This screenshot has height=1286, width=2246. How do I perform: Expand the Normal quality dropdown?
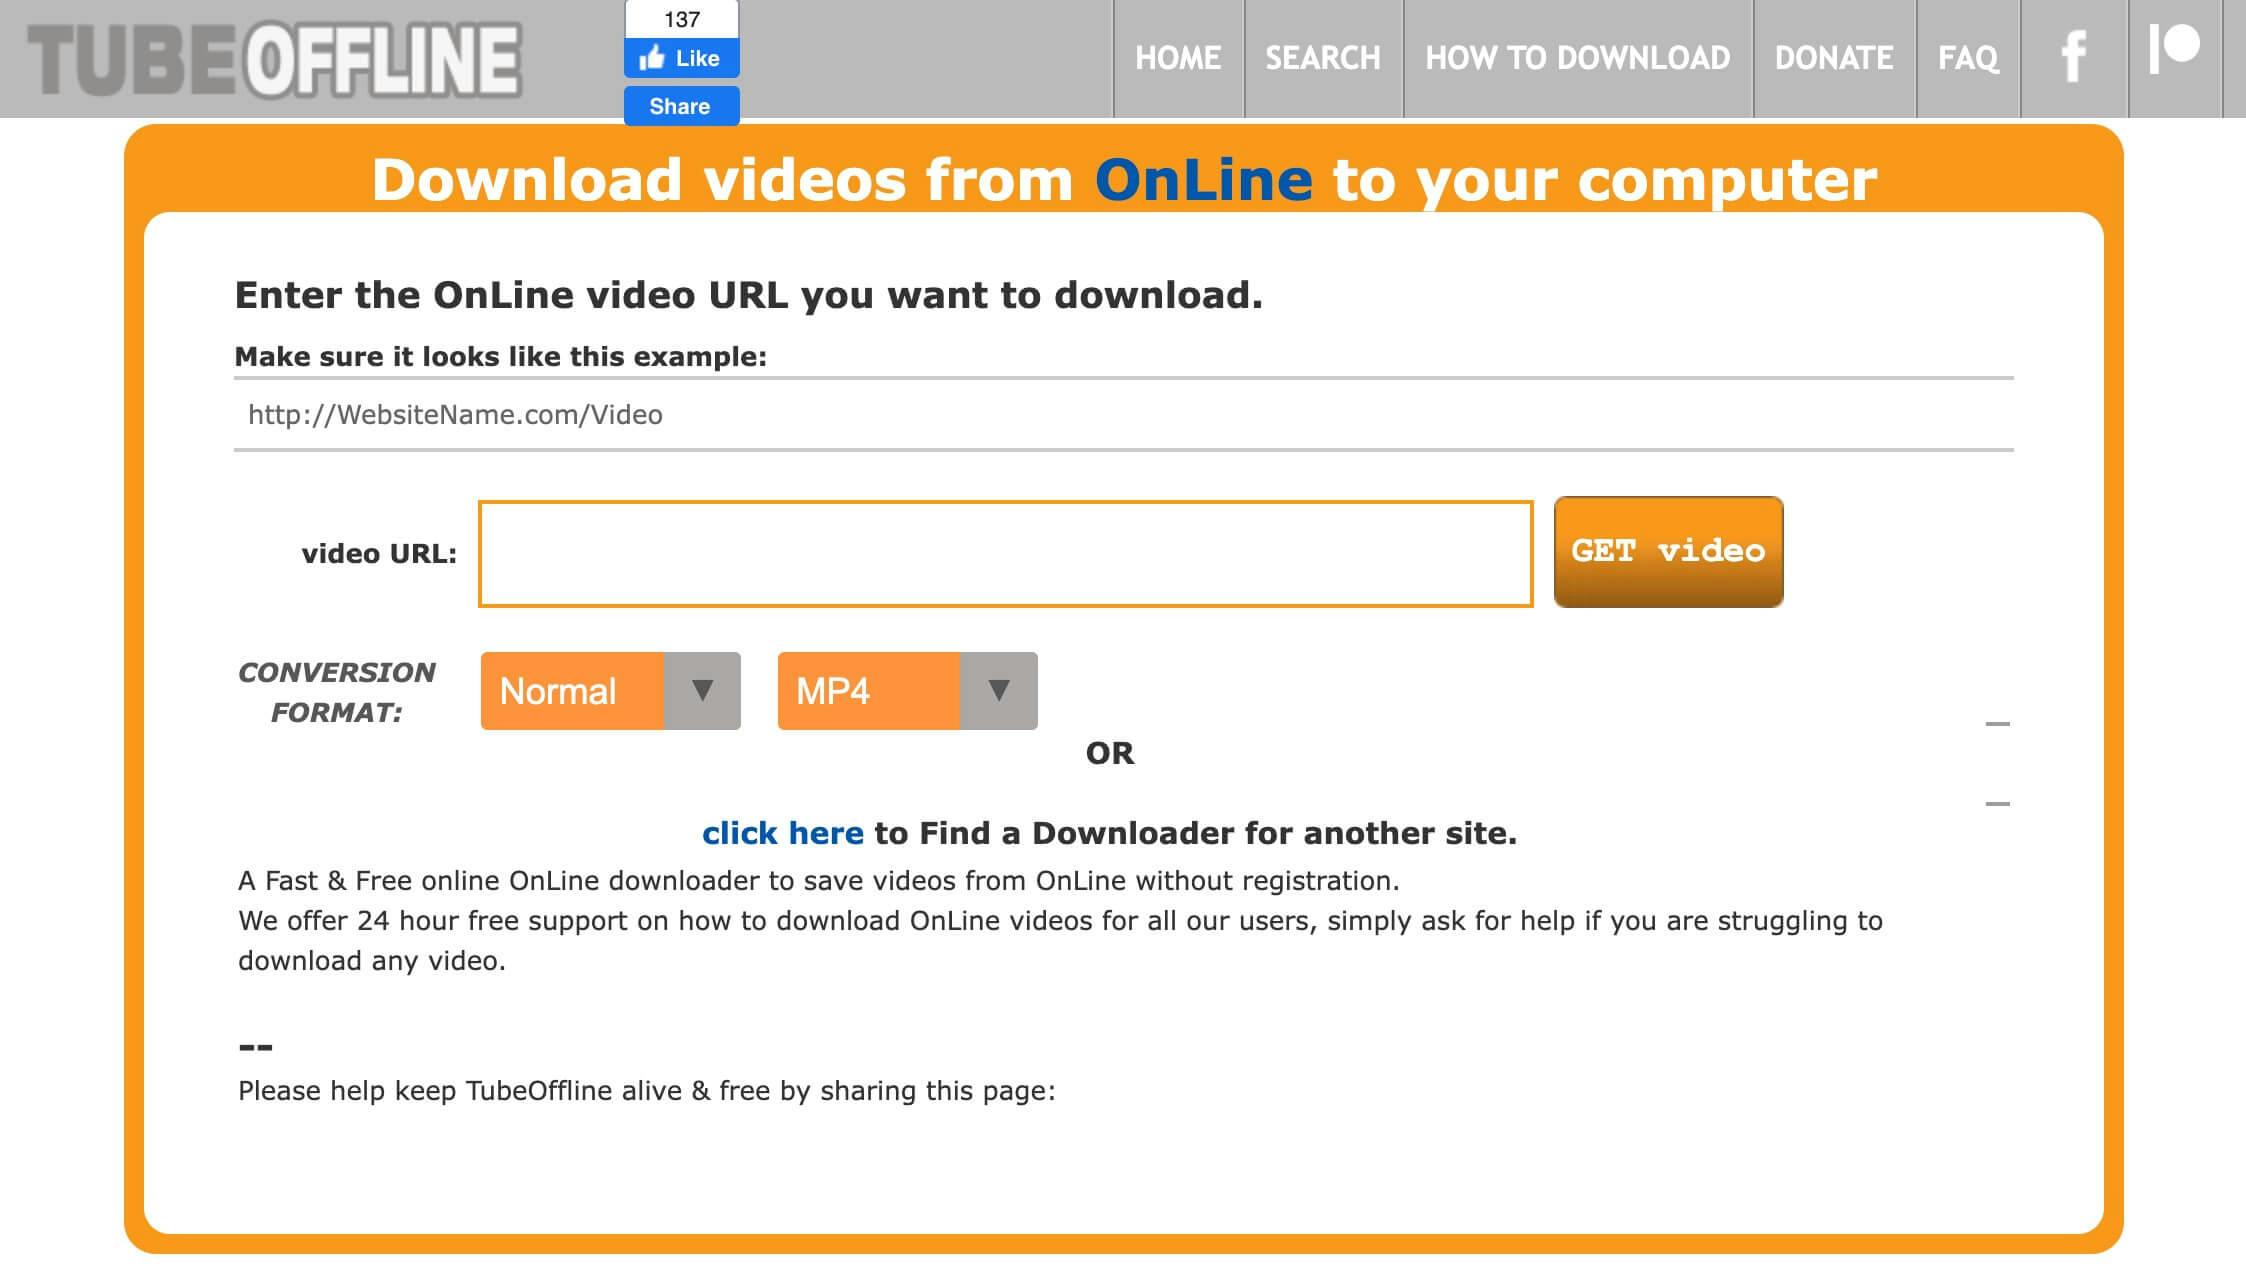pyautogui.click(x=700, y=691)
